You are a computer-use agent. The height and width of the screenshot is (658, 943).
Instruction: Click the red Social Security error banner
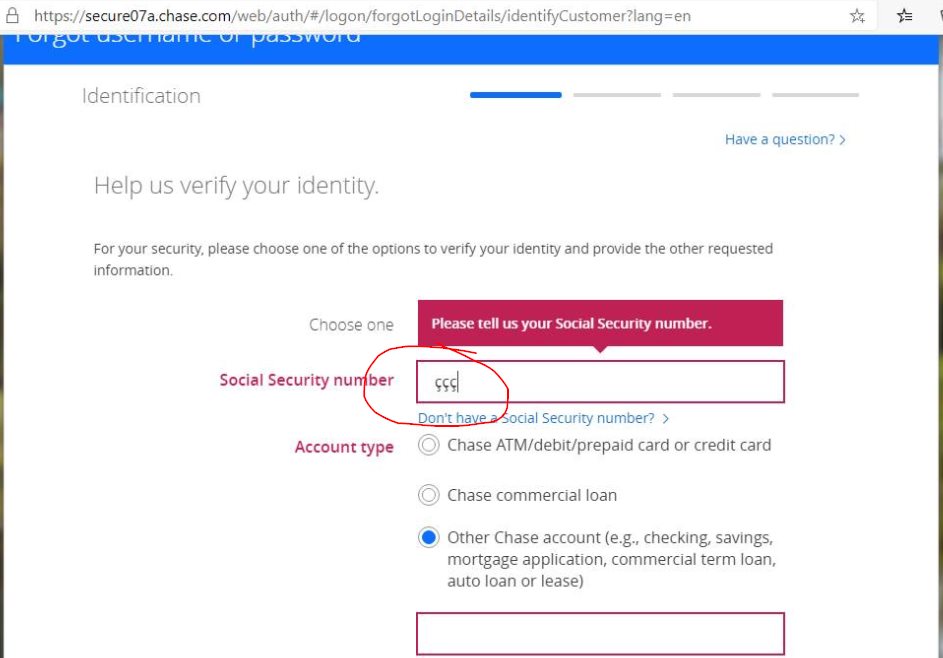[600, 322]
